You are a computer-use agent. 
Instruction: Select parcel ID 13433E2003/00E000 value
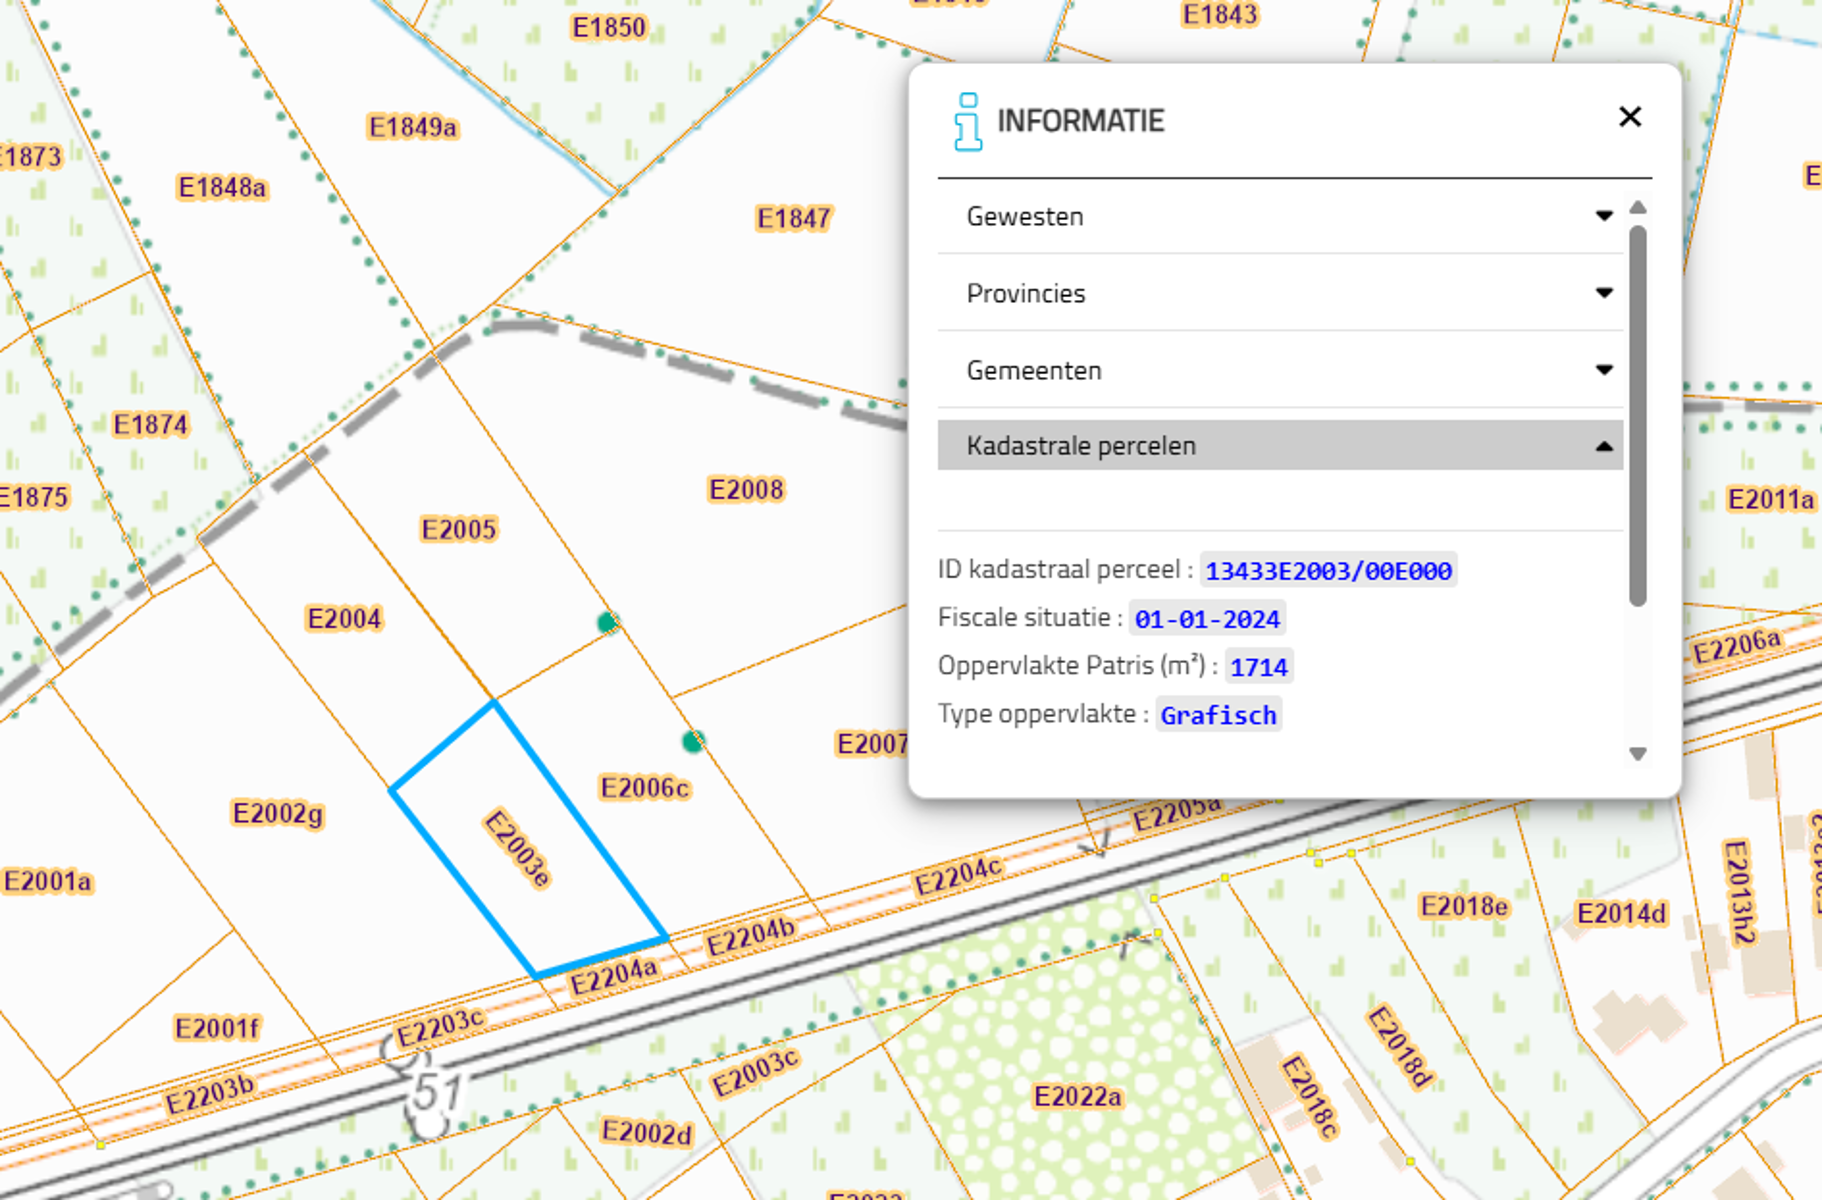pos(1327,571)
